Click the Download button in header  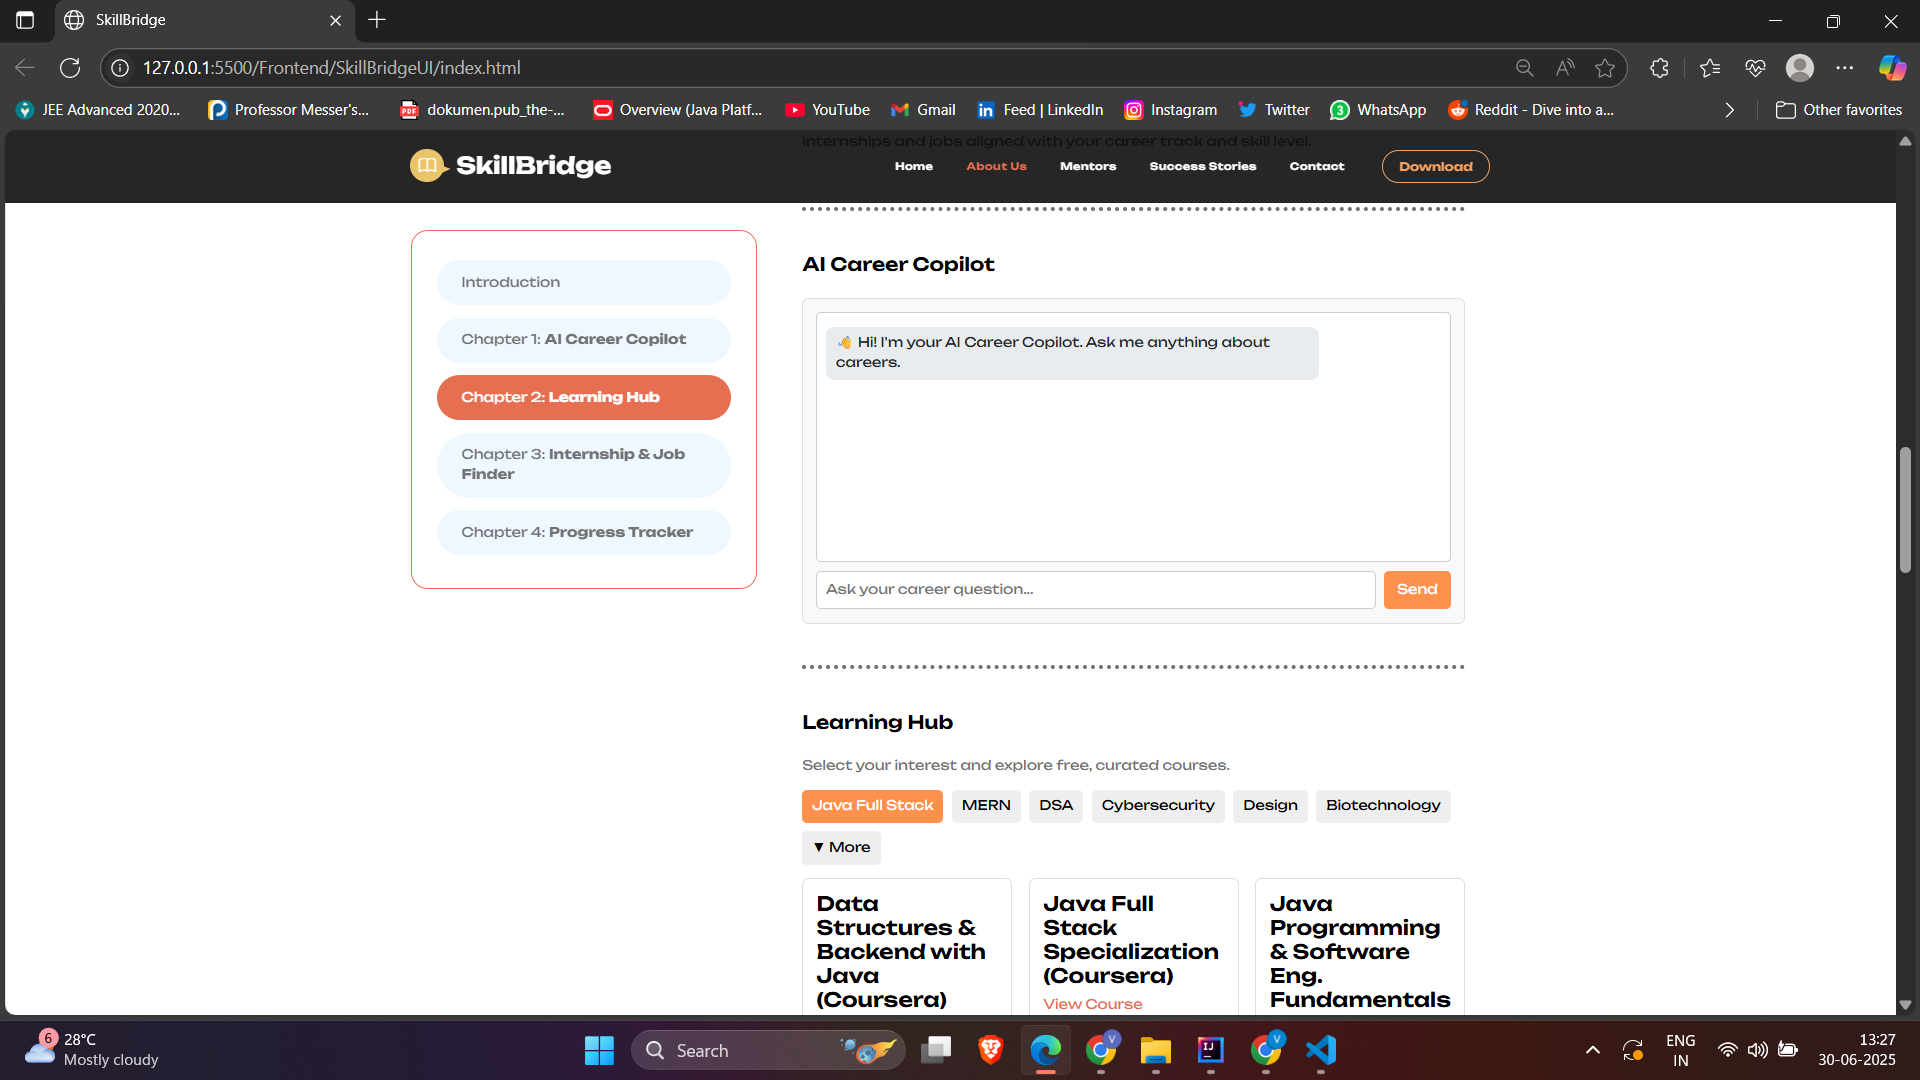tap(1435, 167)
